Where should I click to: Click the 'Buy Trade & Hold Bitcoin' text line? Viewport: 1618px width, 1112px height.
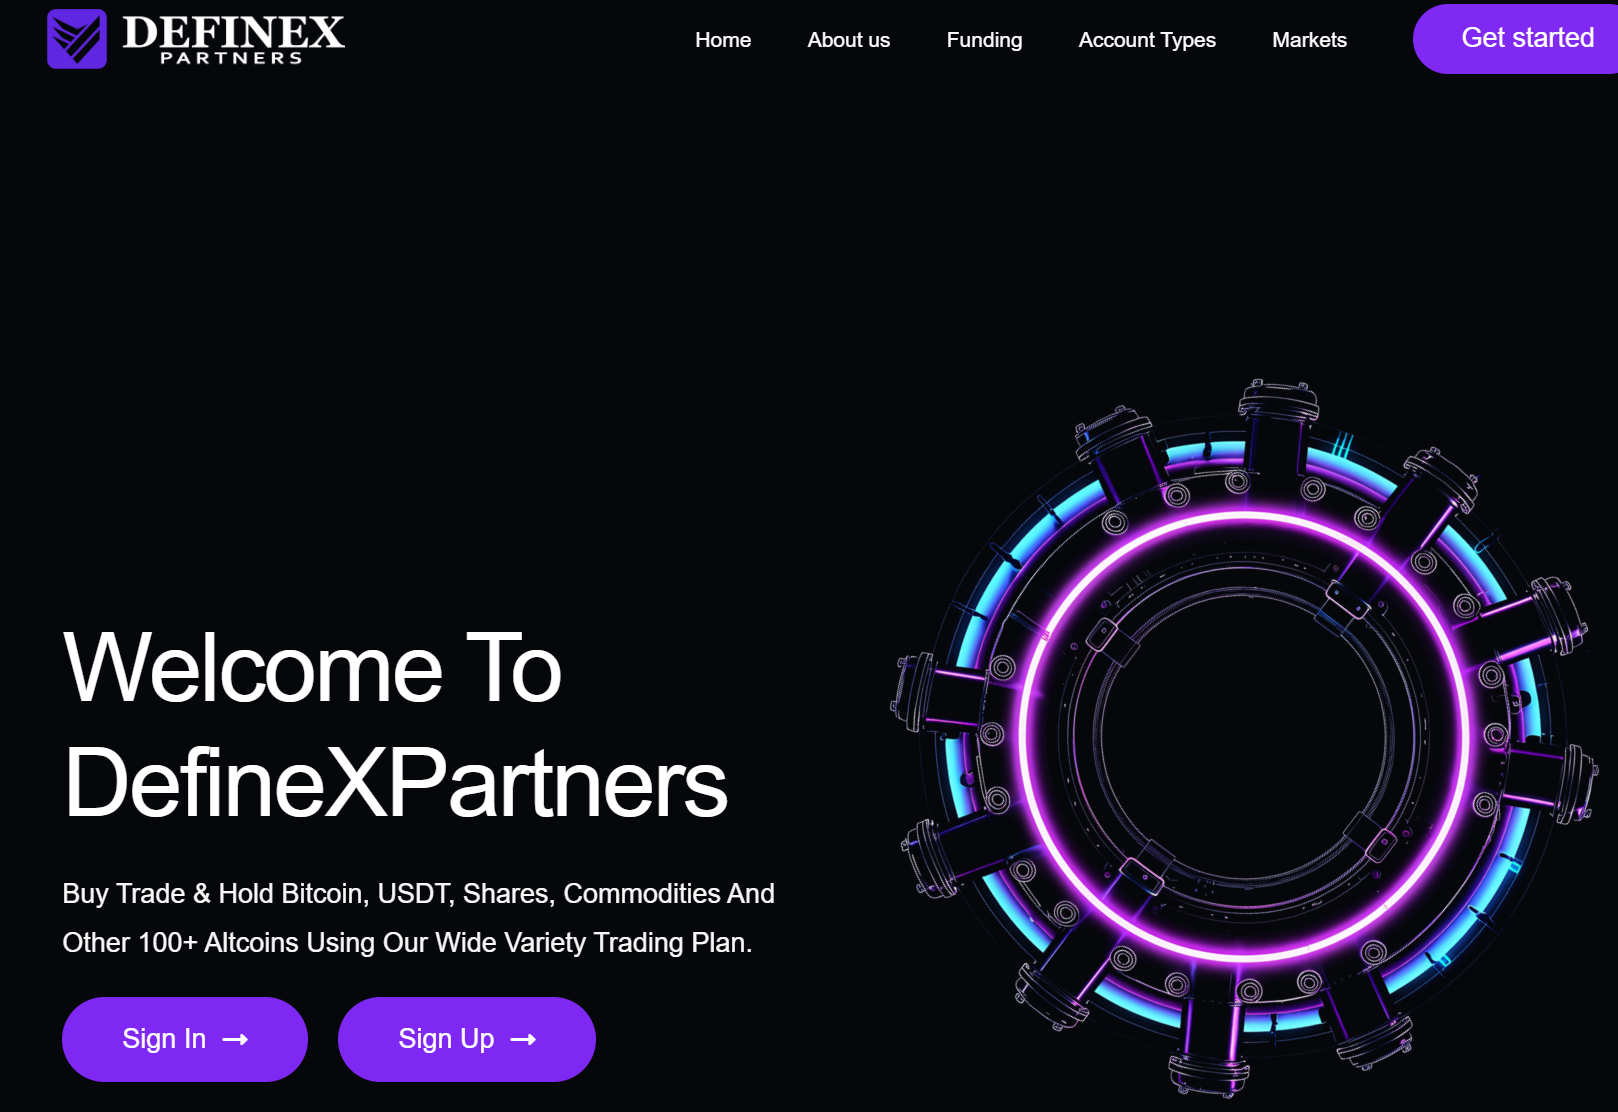[x=418, y=894]
